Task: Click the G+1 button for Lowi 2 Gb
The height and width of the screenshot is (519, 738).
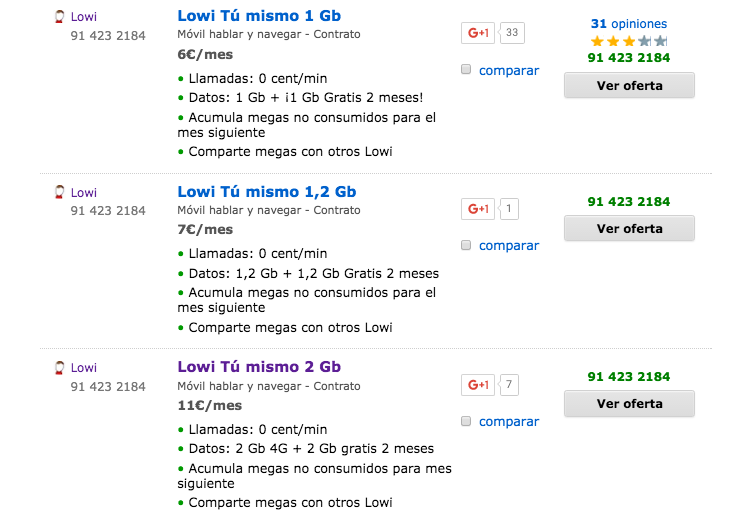Action: tap(478, 385)
